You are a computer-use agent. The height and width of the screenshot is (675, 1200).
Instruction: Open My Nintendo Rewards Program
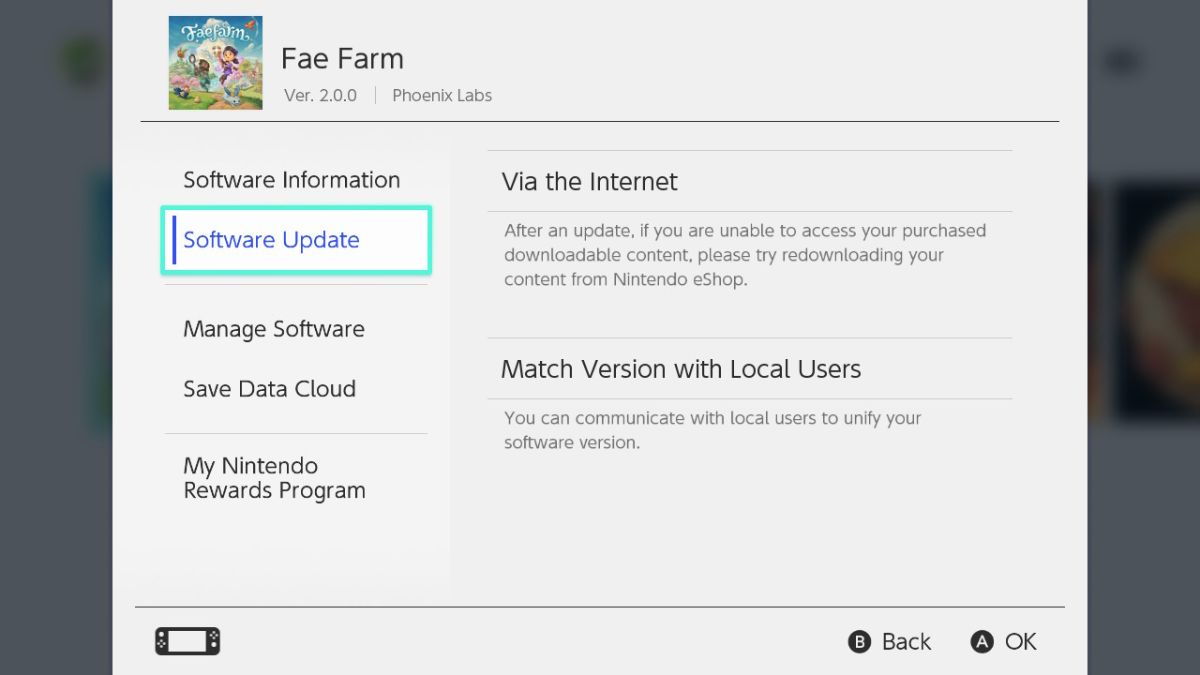pos(274,477)
